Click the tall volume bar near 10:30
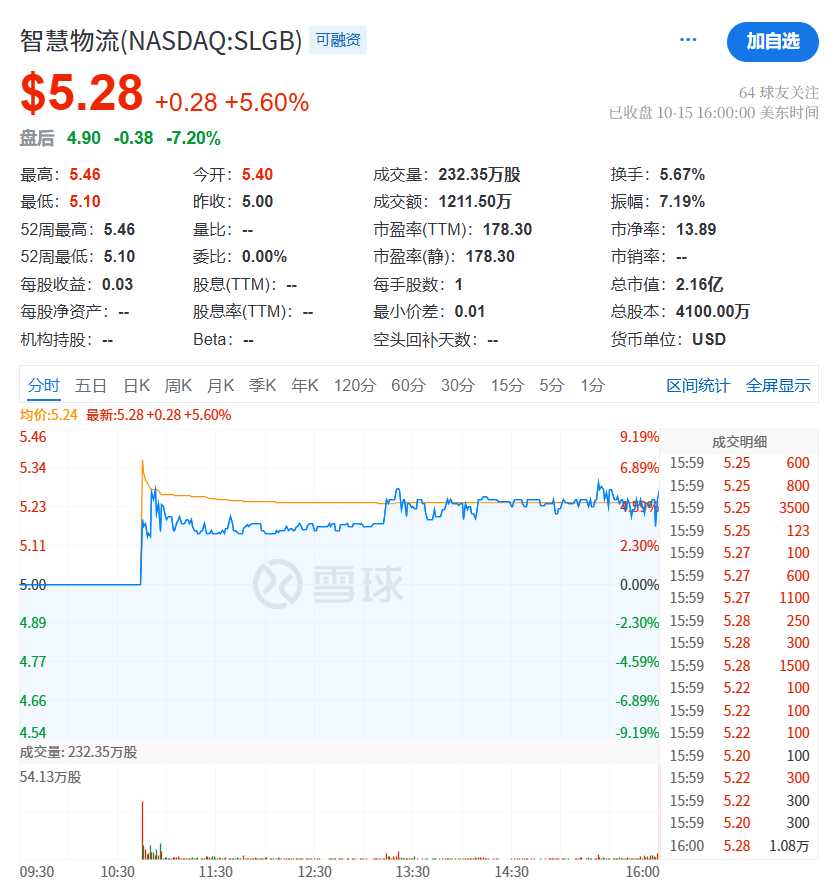This screenshot has width=834, height=889. [143, 830]
